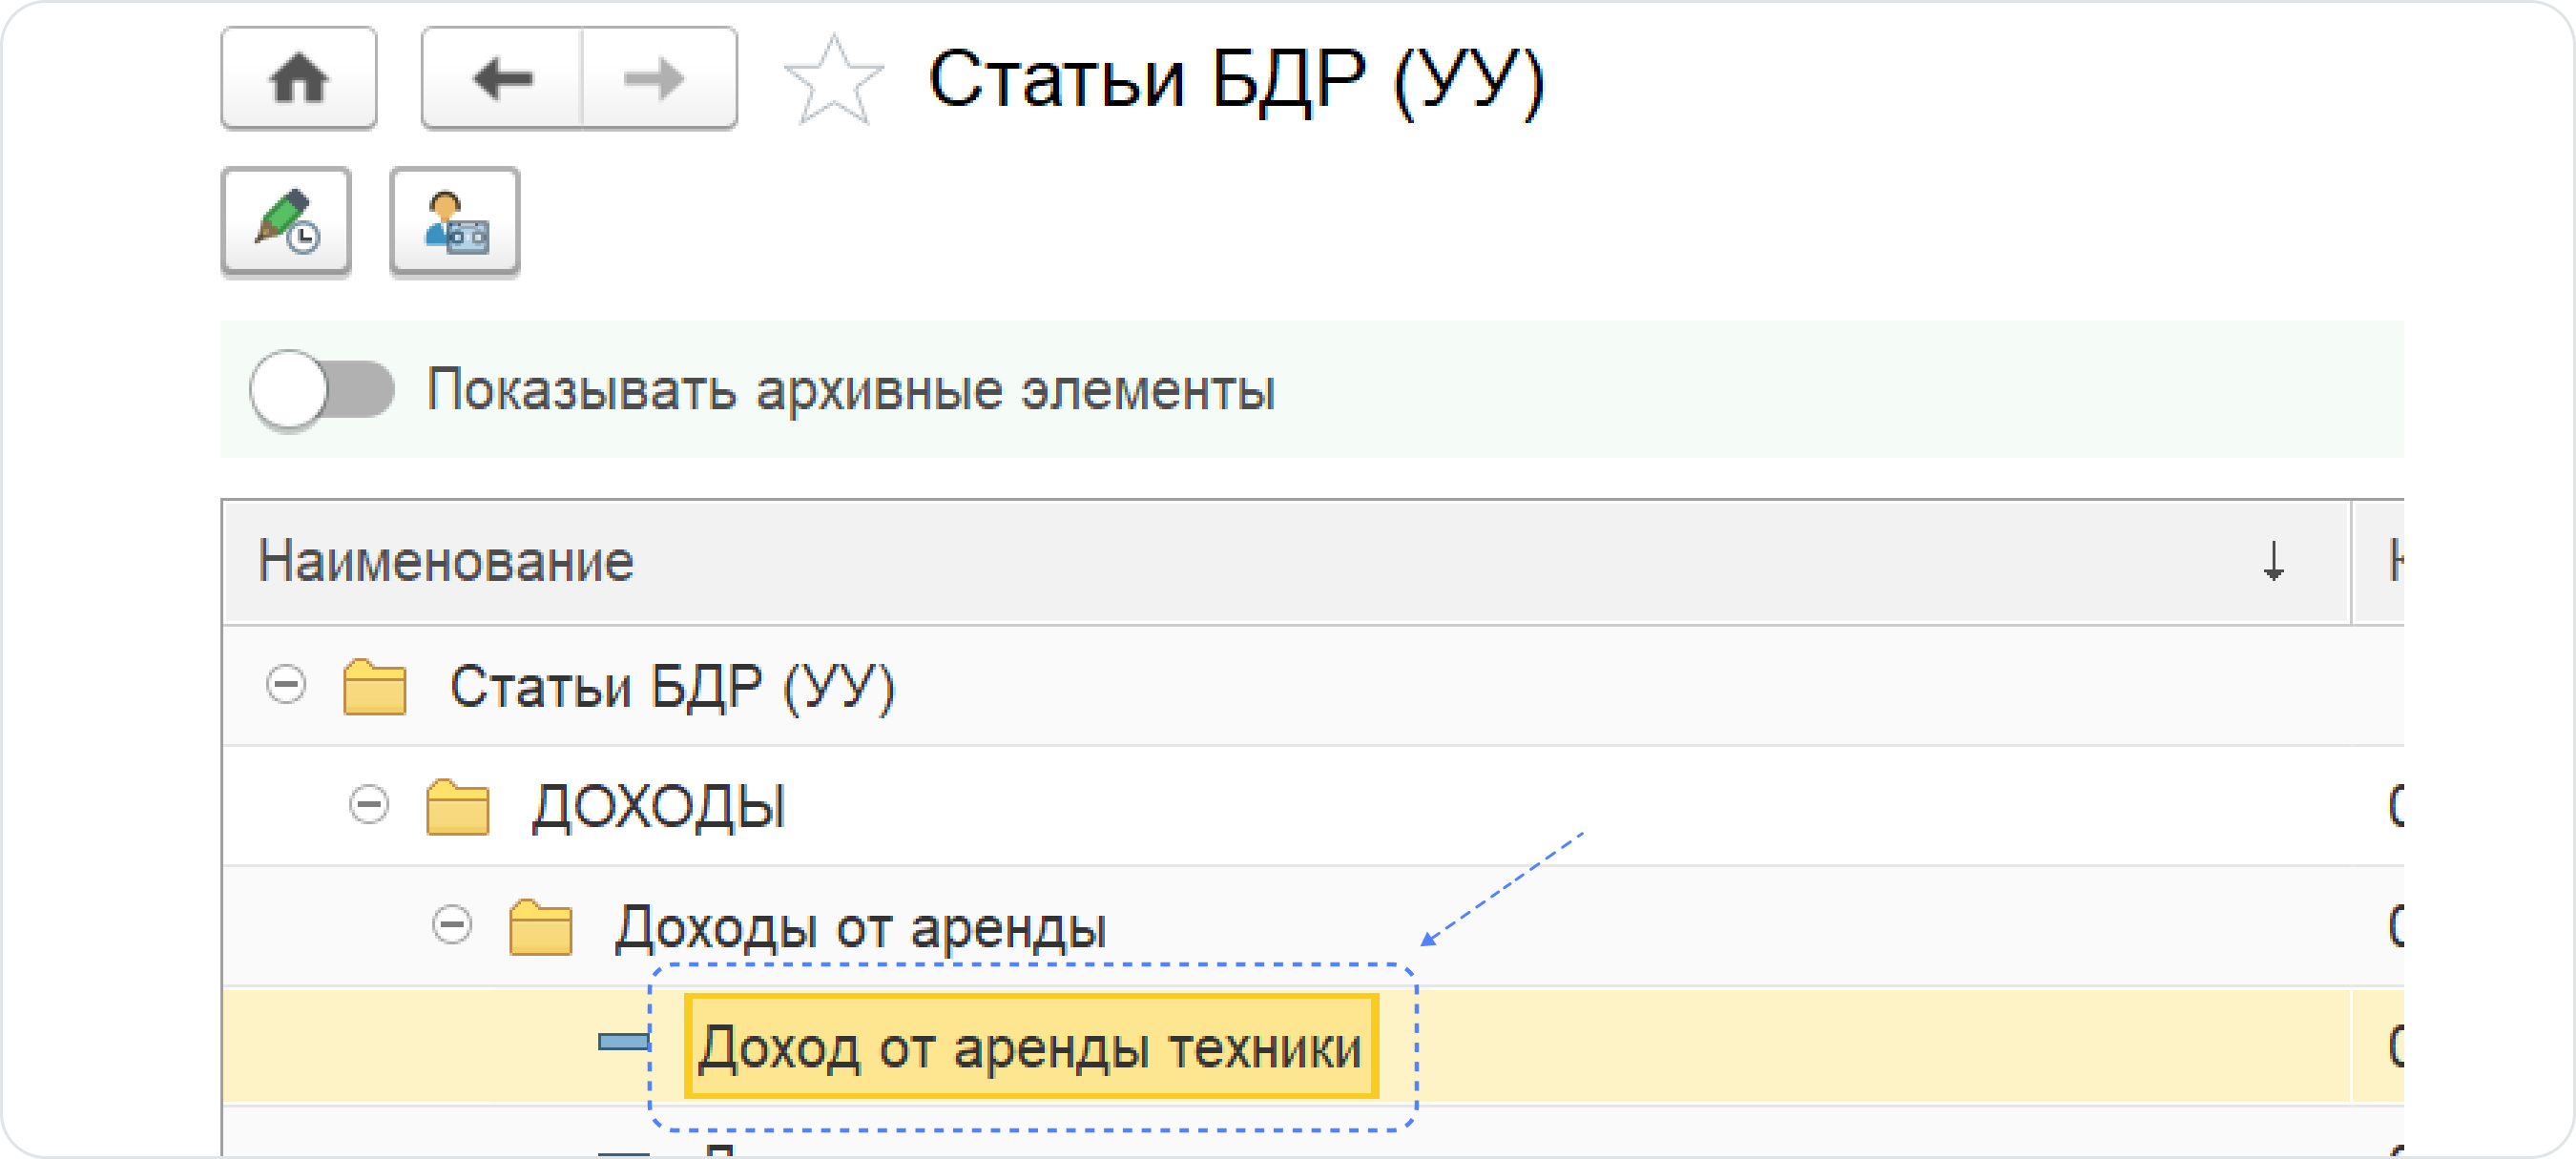The height and width of the screenshot is (1159, 2576).
Task: Go back with left arrow button
Action: point(502,78)
